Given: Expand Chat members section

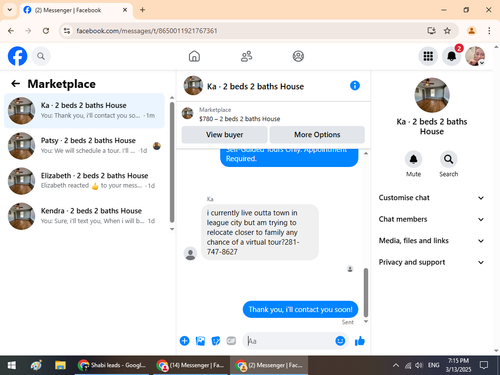Looking at the screenshot, I should 431,219.
